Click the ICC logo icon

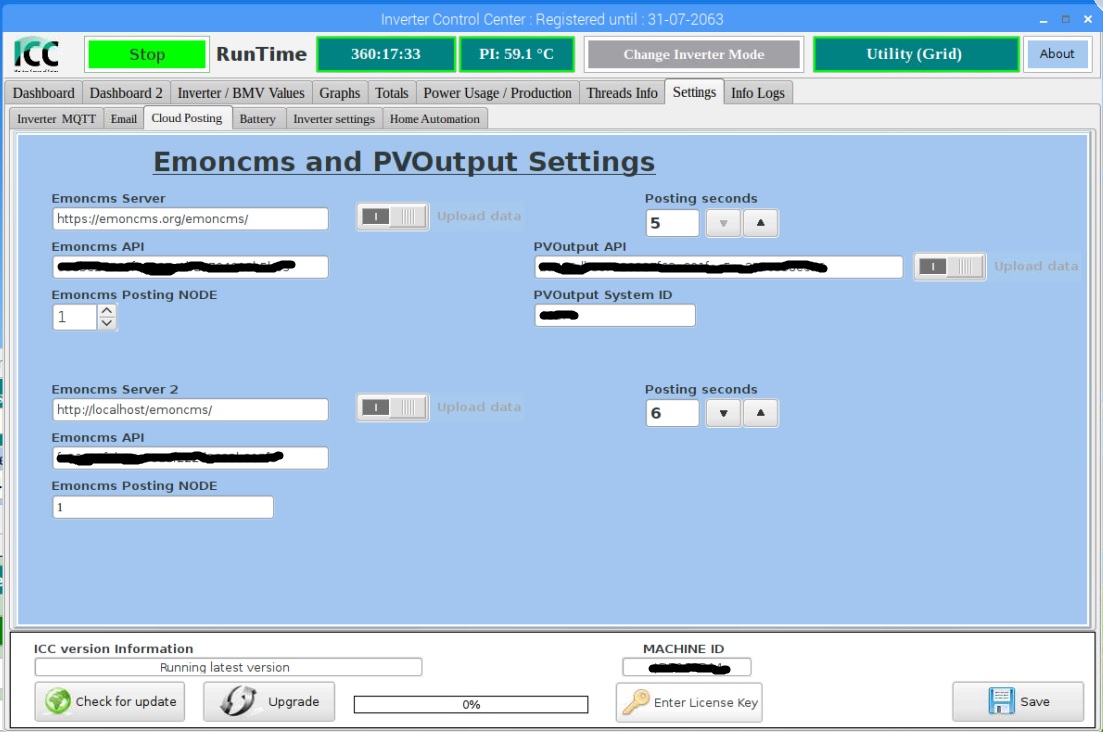(x=37, y=54)
